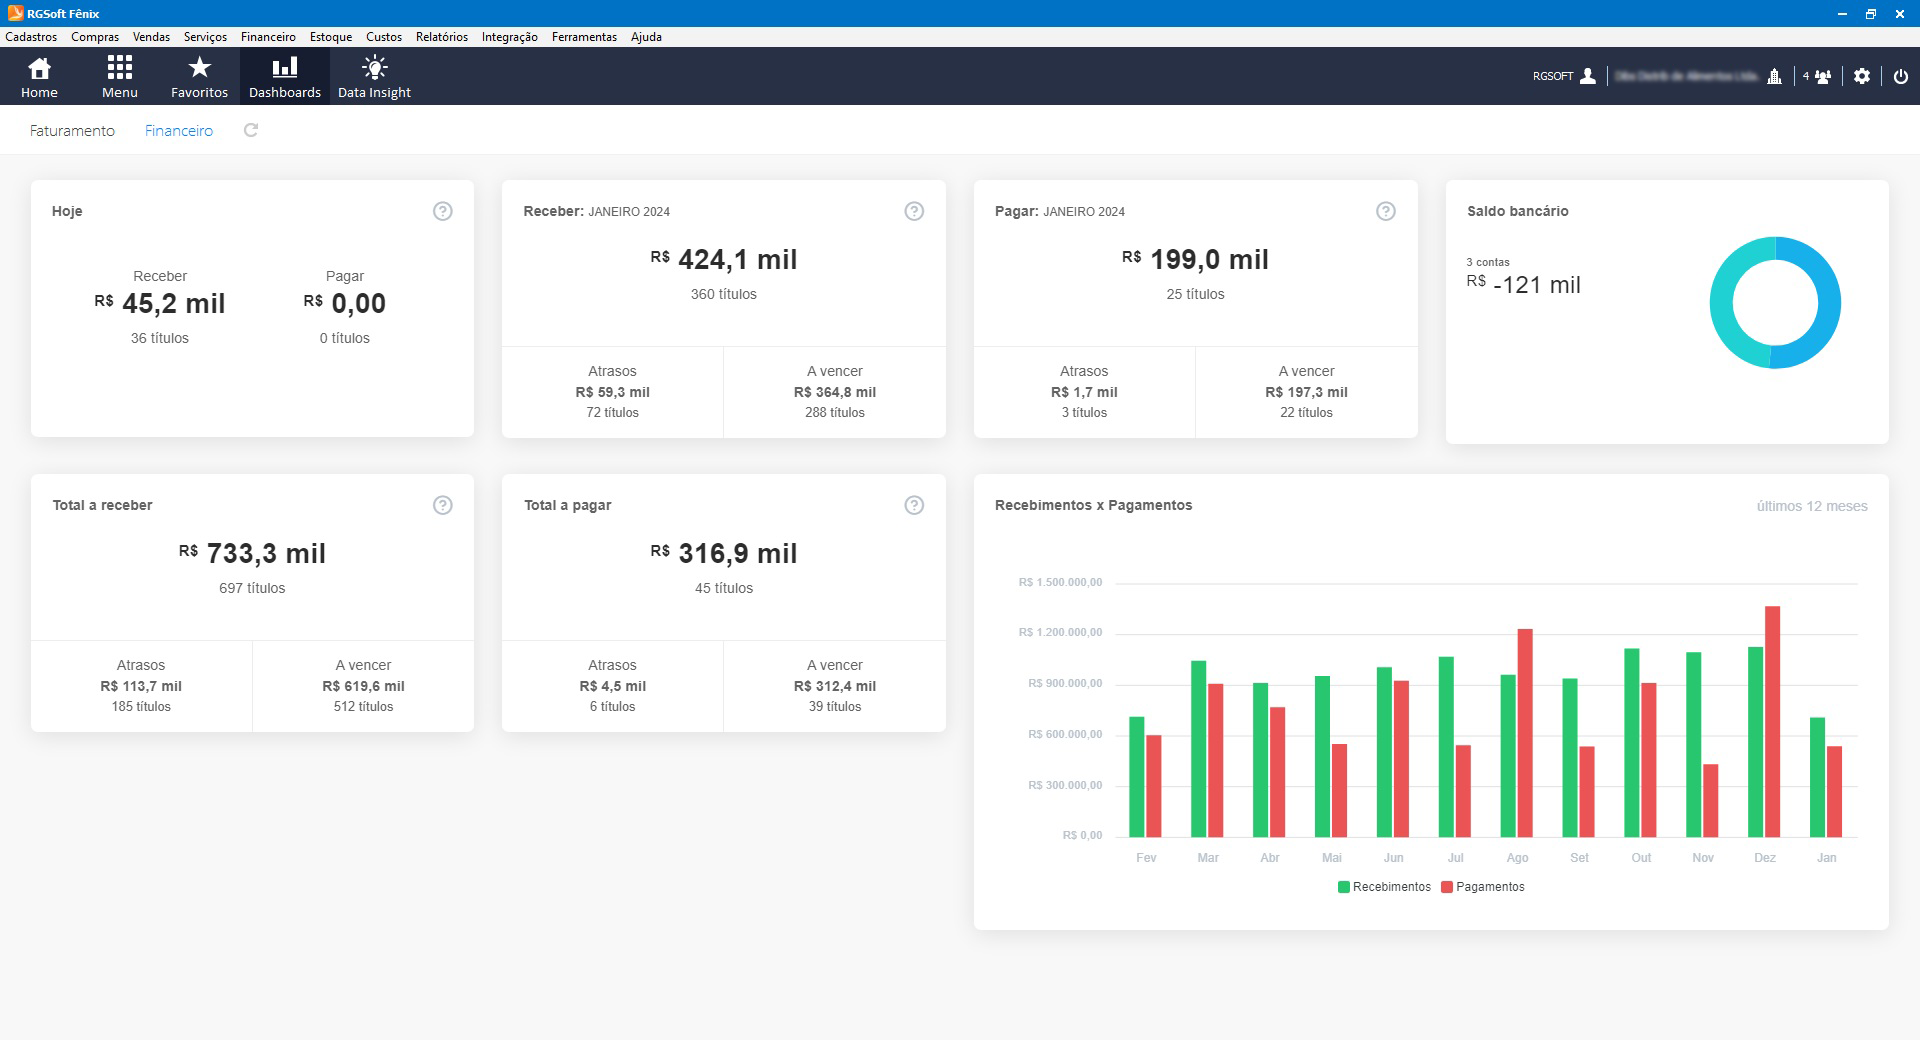Show help for Pagar Janeiro 2024 card
The height and width of the screenshot is (1040, 1920).
[1385, 211]
